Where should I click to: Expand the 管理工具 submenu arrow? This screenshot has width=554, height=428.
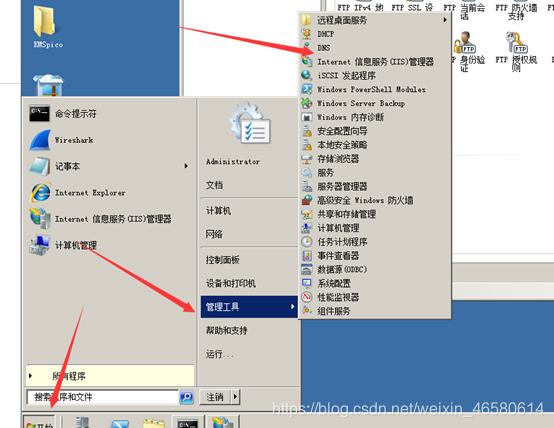coord(292,306)
